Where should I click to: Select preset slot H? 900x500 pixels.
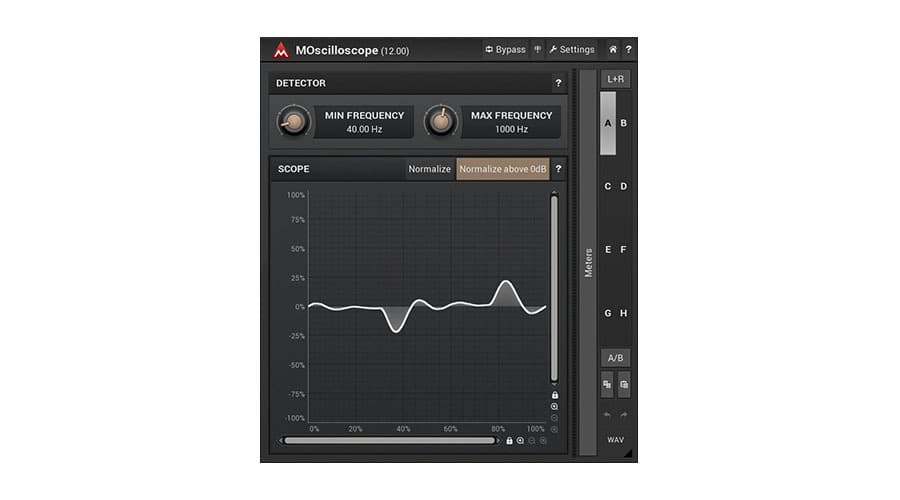[623, 313]
